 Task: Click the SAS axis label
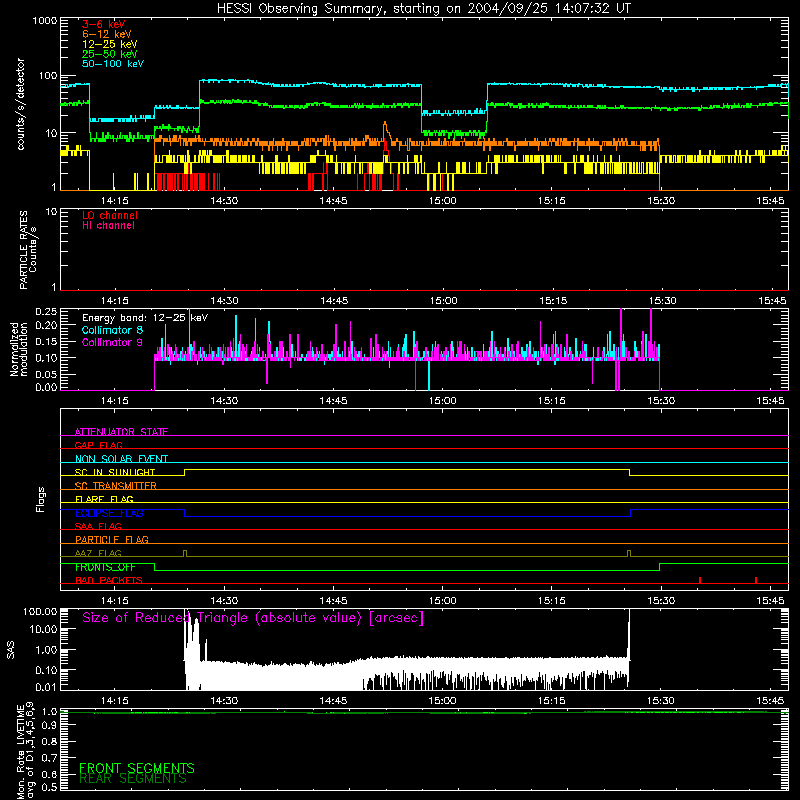11,650
